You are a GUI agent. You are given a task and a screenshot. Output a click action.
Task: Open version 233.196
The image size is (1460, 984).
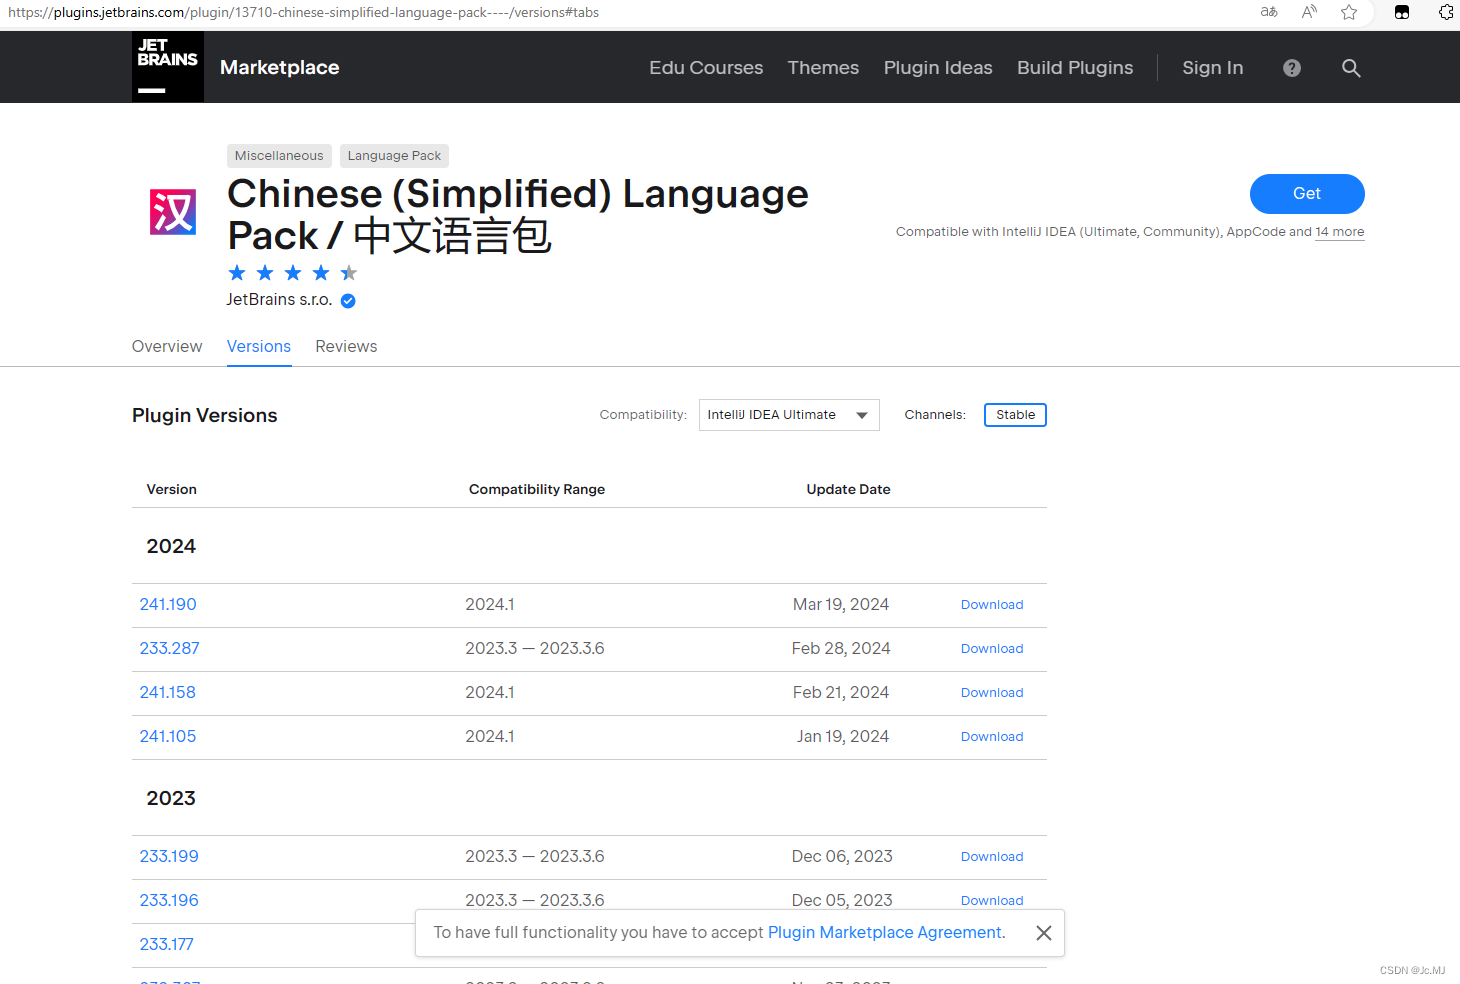169,901
